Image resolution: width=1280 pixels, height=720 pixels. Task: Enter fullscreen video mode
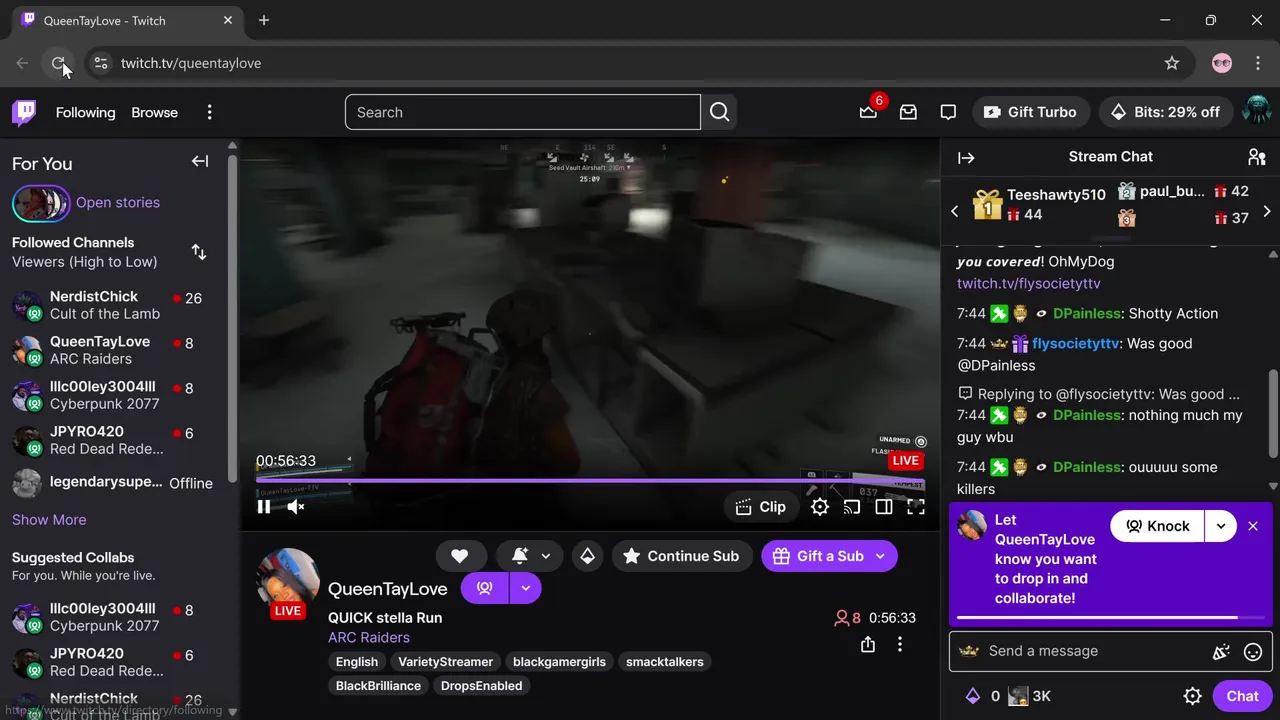[916, 507]
